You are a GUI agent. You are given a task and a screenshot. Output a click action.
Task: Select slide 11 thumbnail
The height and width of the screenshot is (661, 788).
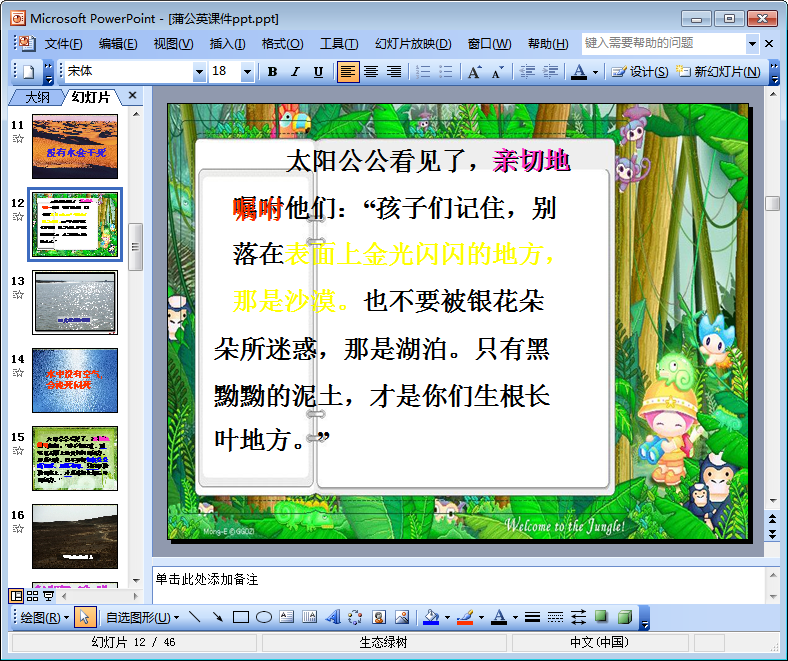click(75, 146)
